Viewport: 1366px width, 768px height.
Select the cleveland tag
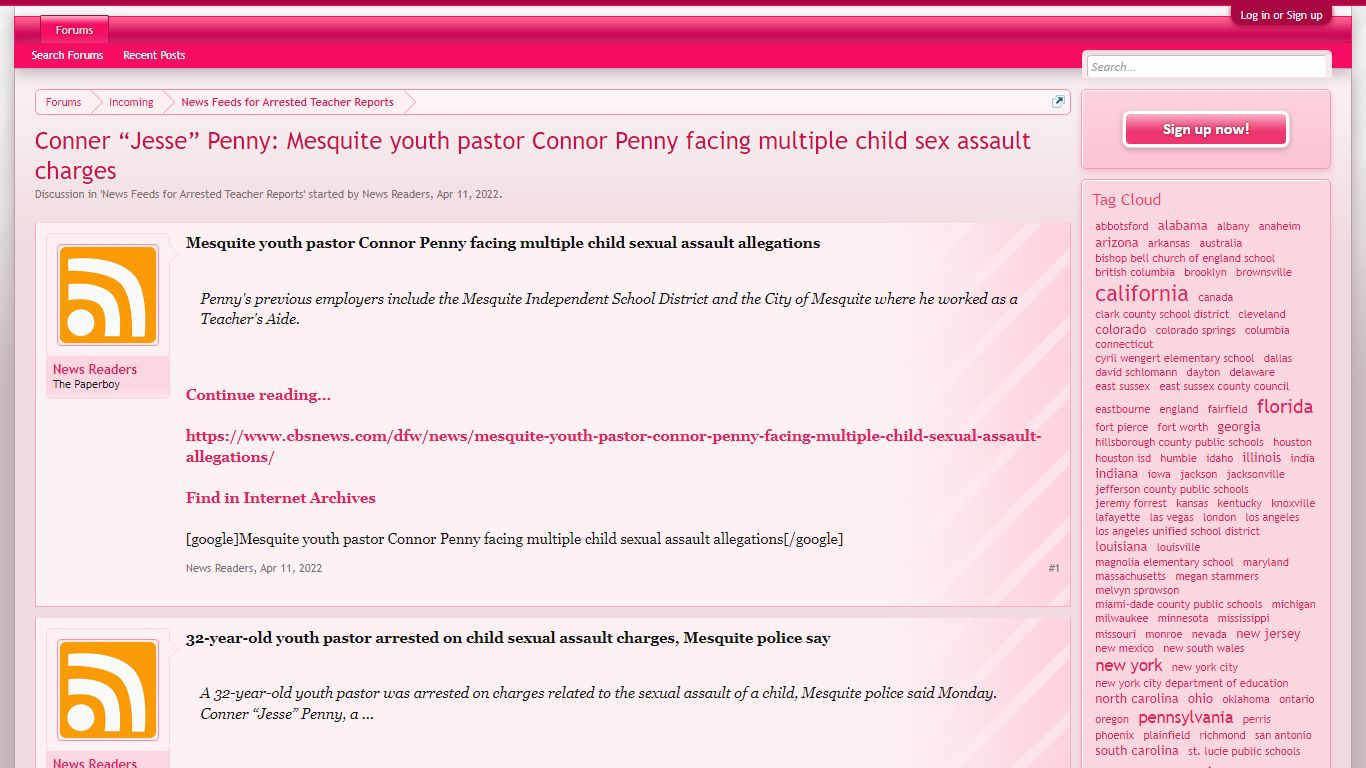[1262, 314]
